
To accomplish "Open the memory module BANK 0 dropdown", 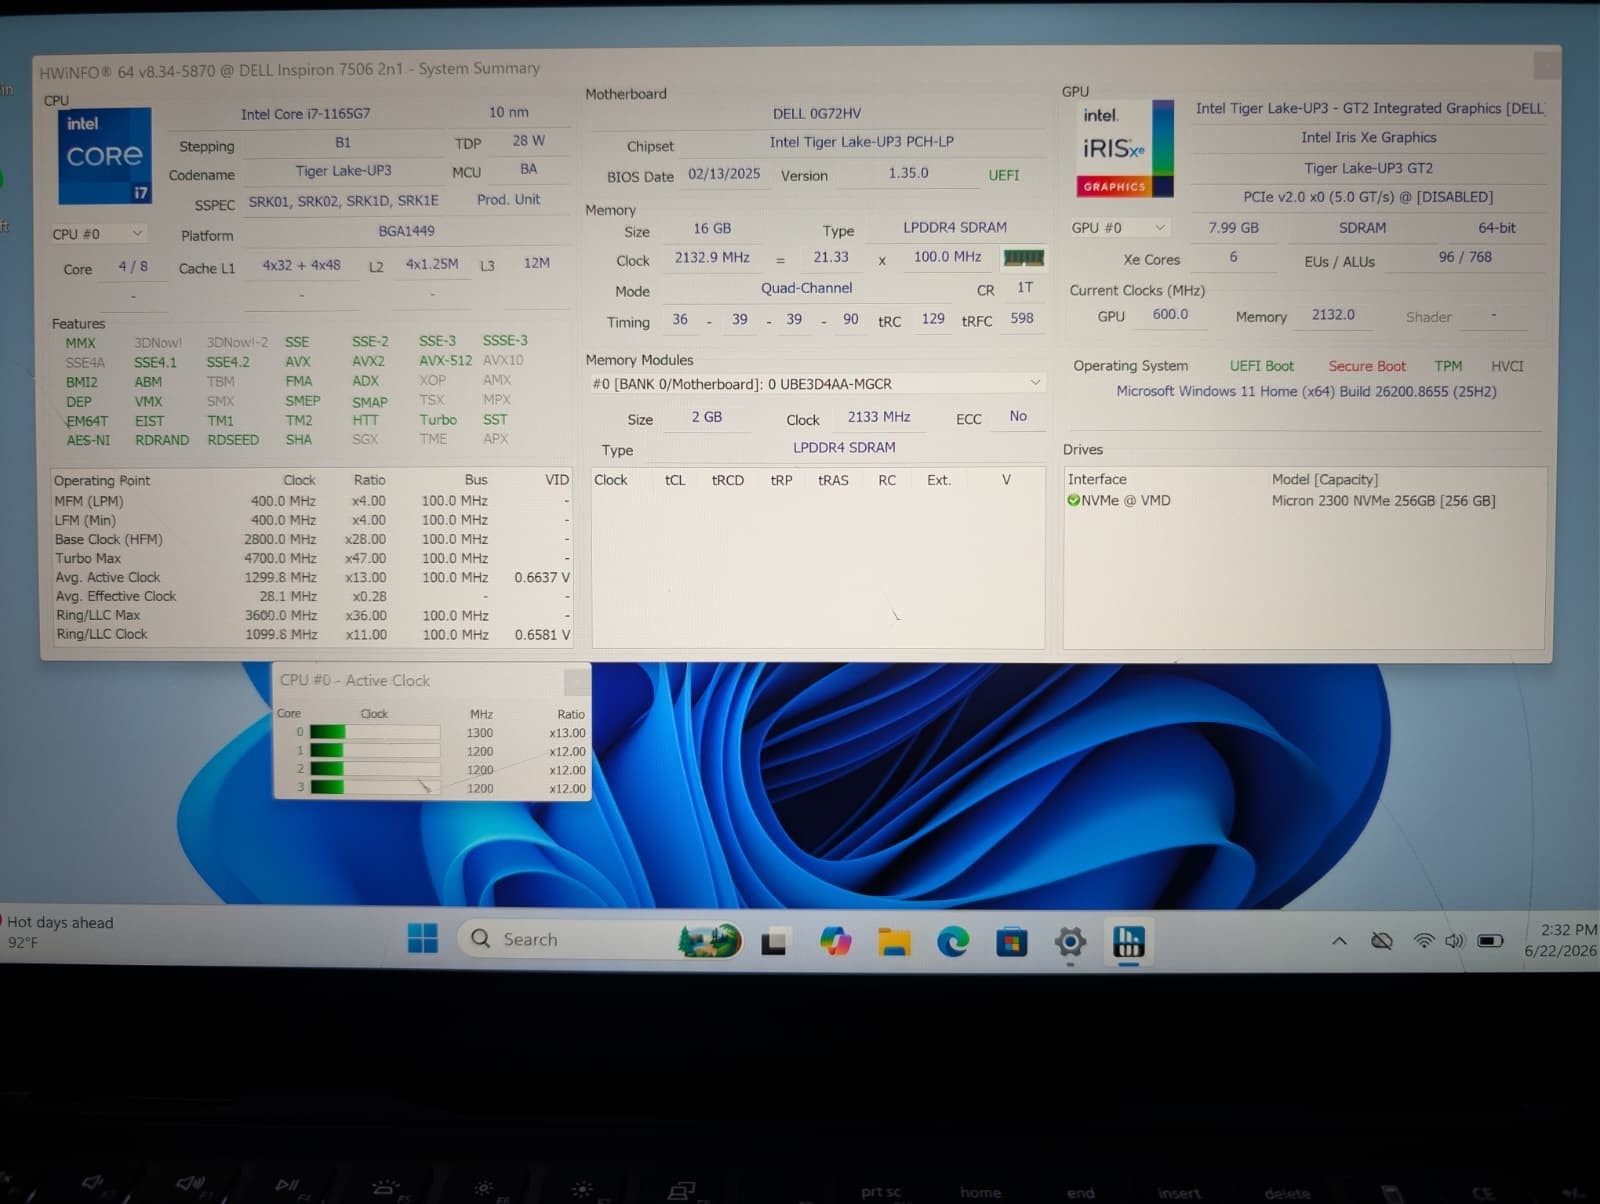I will [816, 384].
